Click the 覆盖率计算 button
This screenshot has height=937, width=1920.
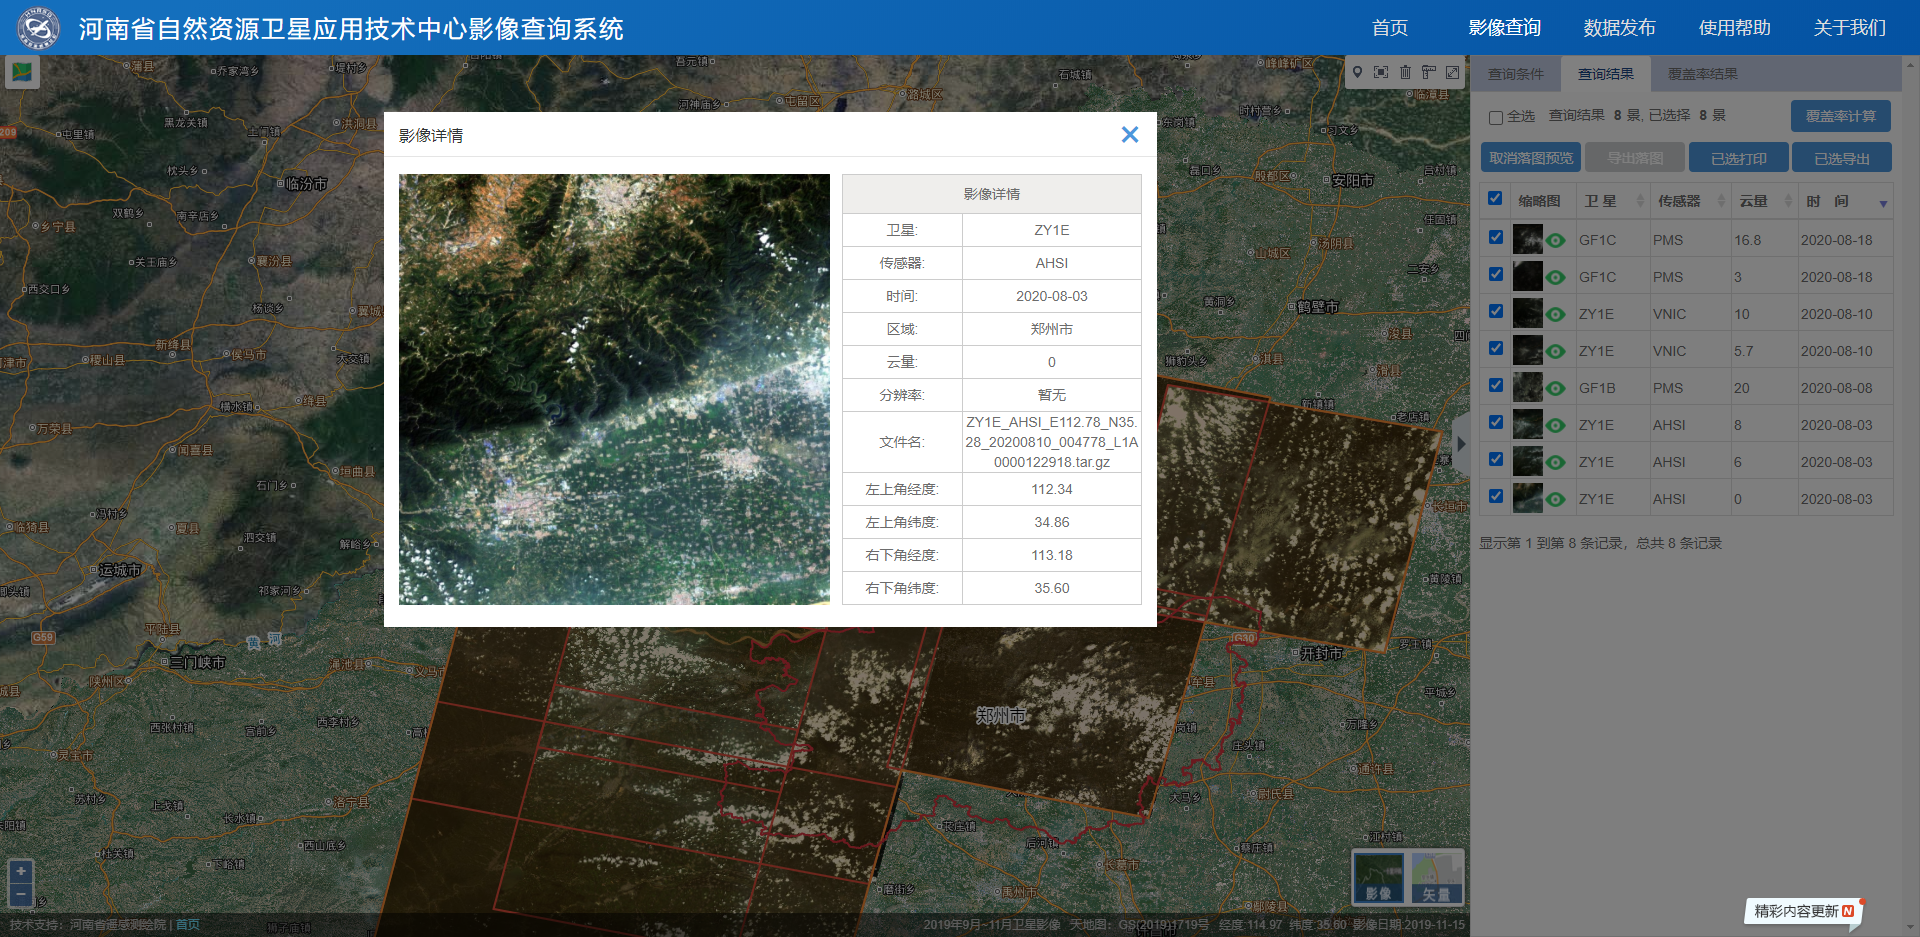pyautogui.click(x=1841, y=116)
